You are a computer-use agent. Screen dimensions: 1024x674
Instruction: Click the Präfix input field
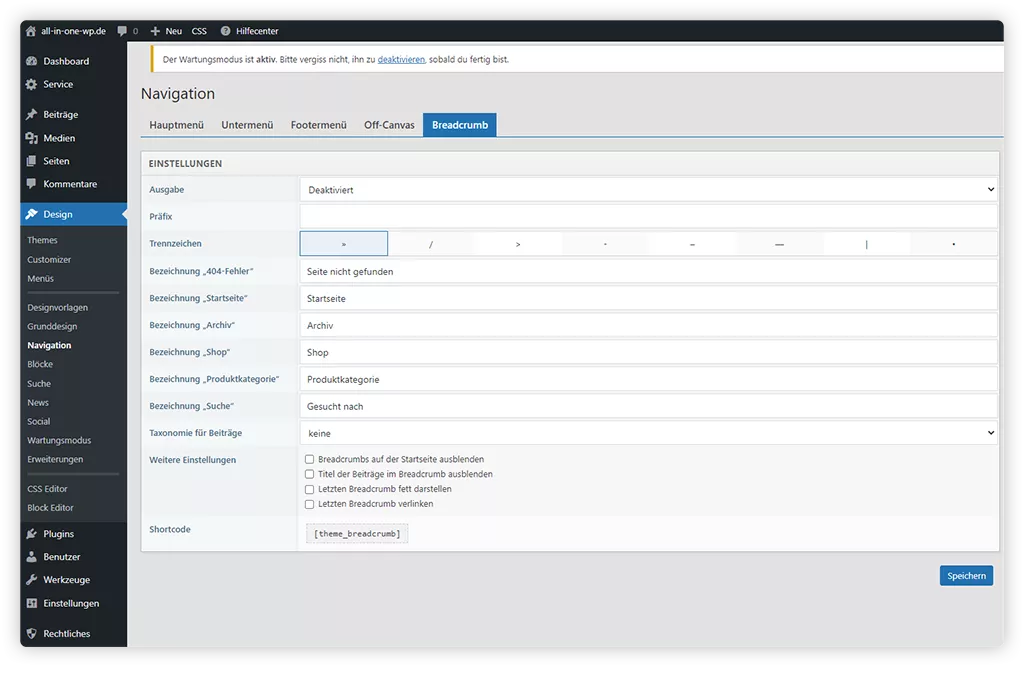click(x=648, y=216)
